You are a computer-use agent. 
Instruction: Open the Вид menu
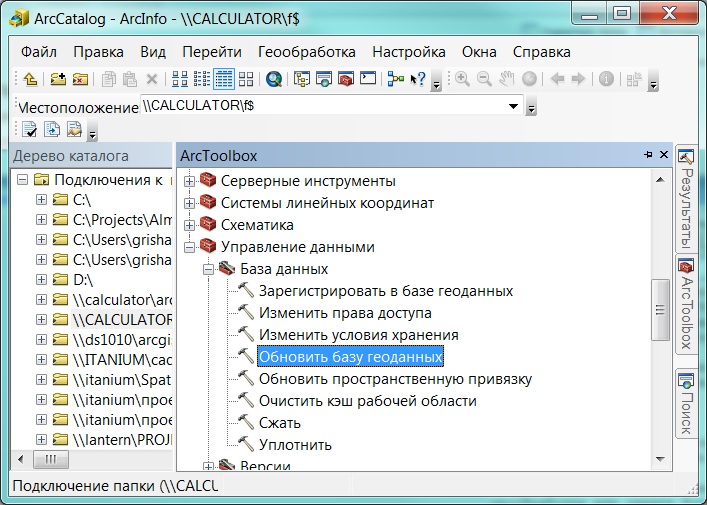click(153, 52)
